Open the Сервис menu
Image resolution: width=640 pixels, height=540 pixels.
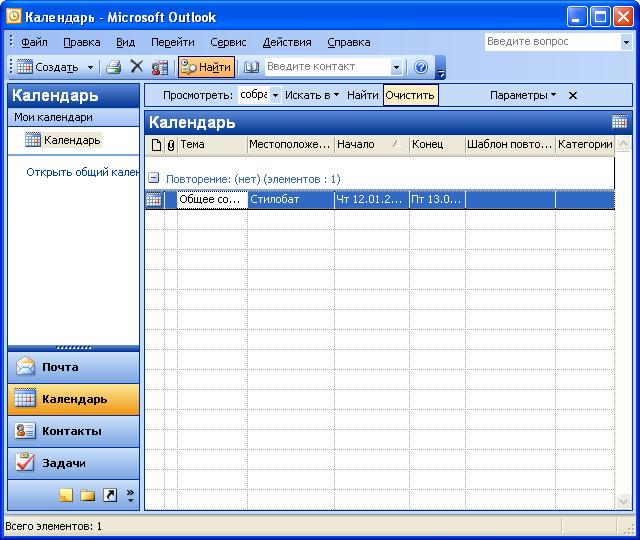point(228,42)
